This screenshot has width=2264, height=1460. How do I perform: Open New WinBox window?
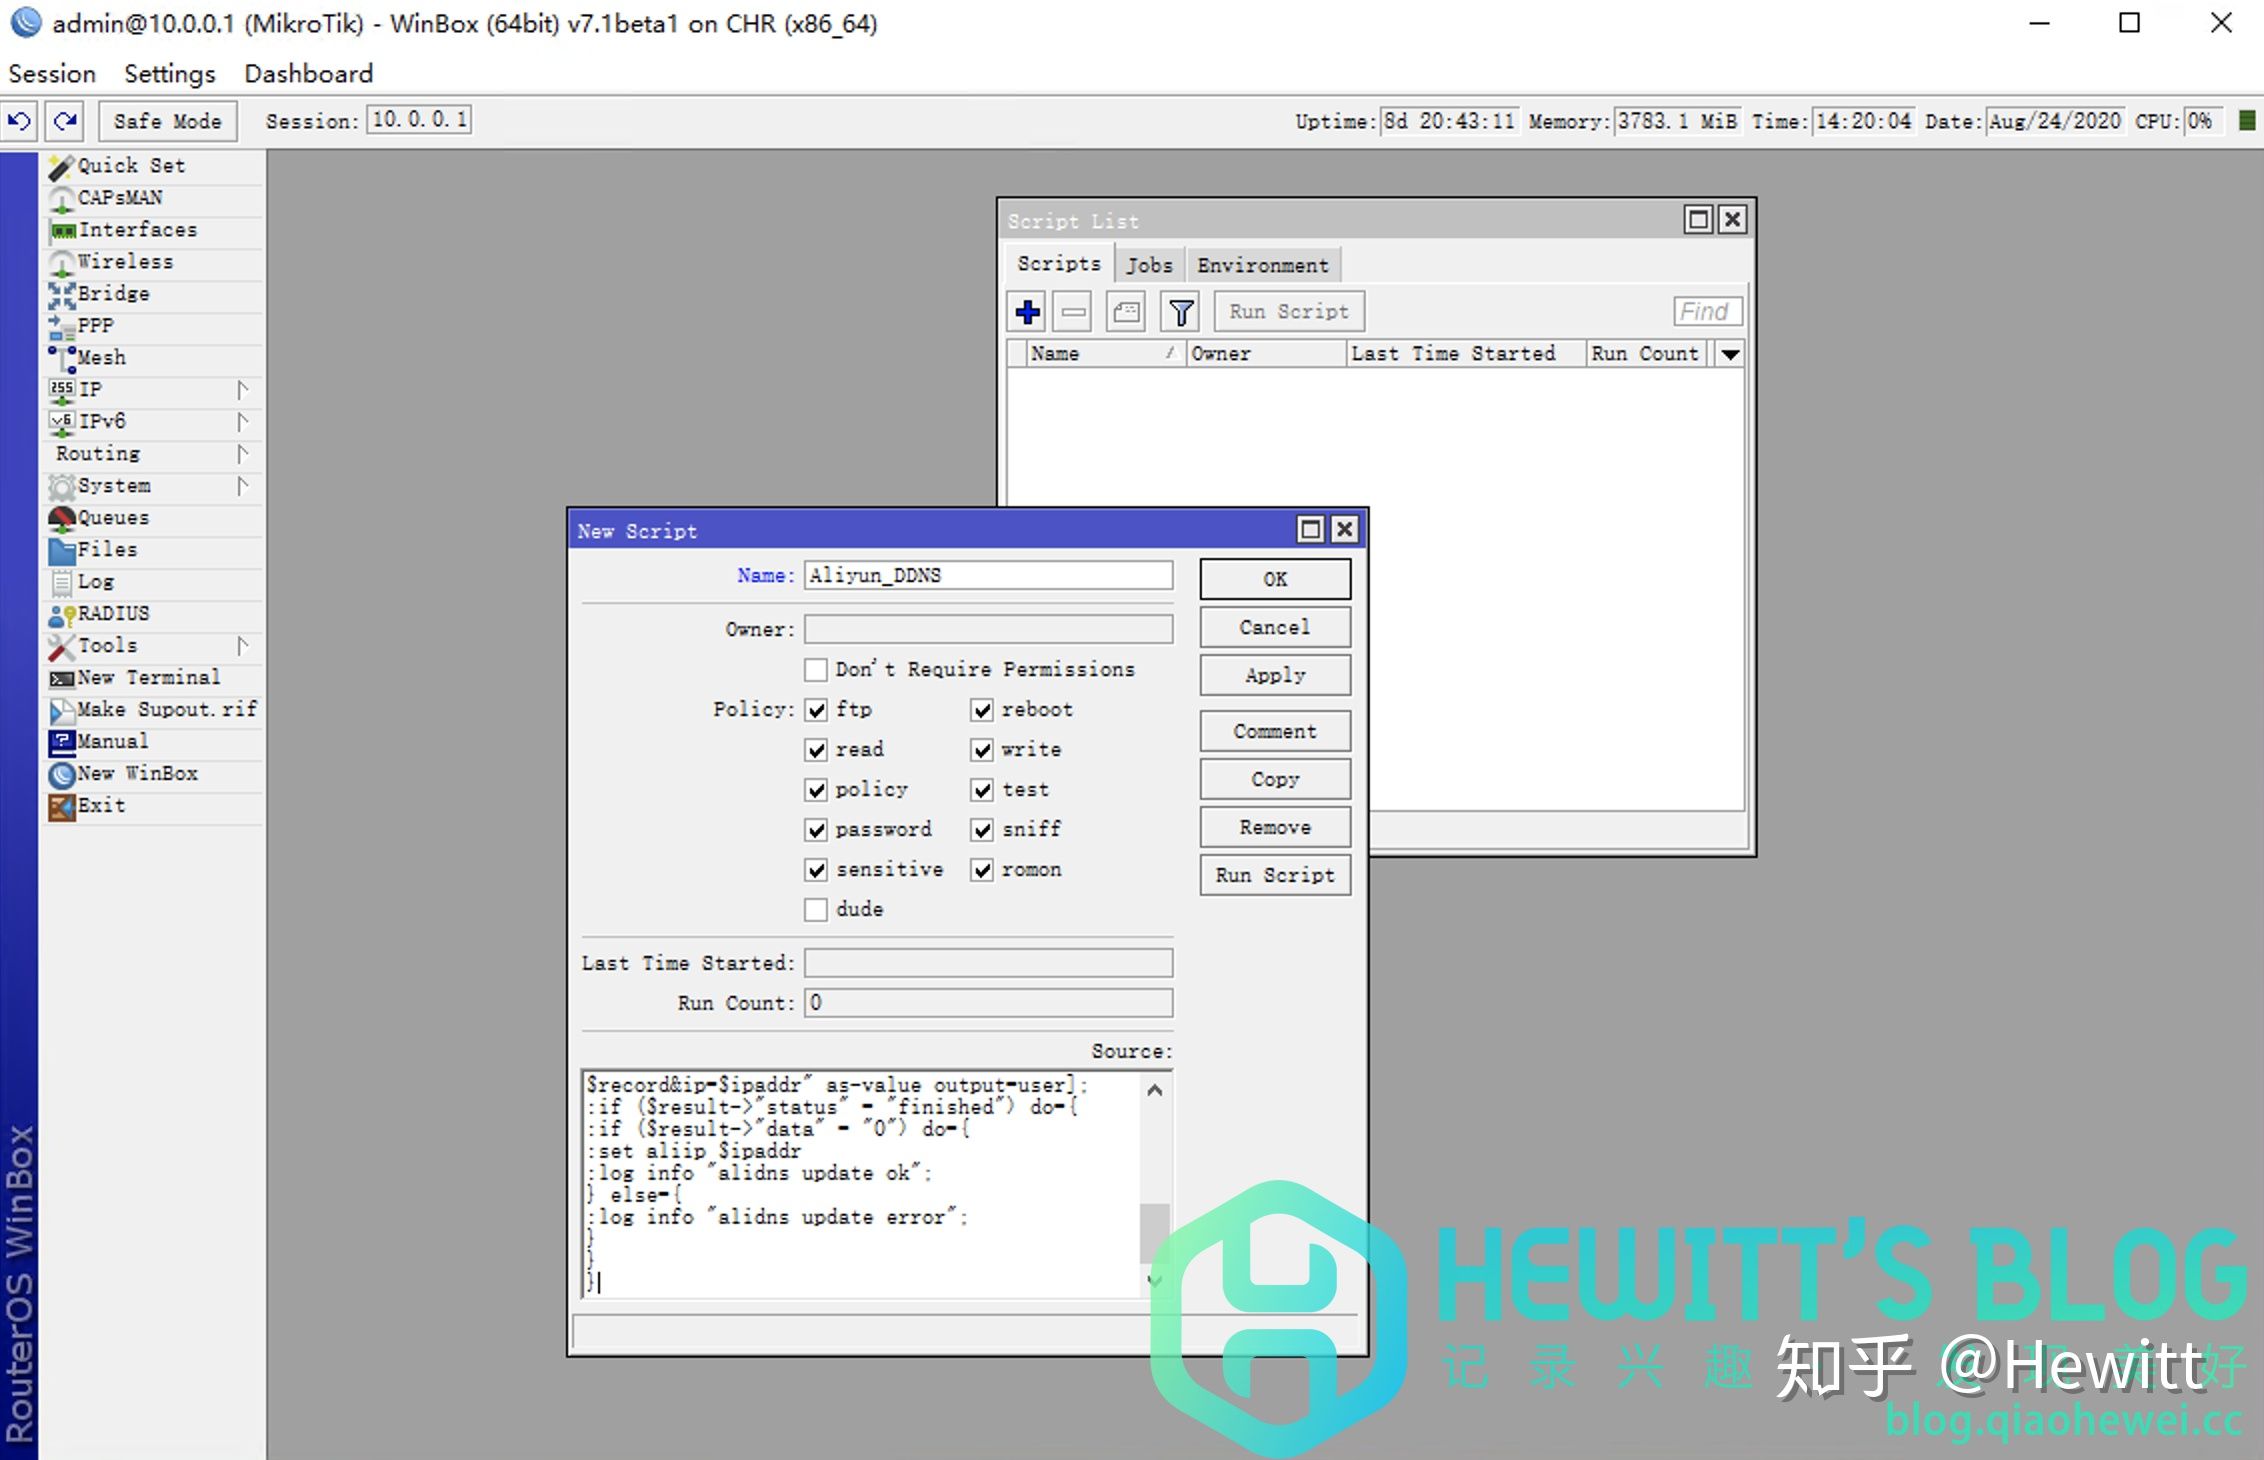pyautogui.click(x=153, y=774)
